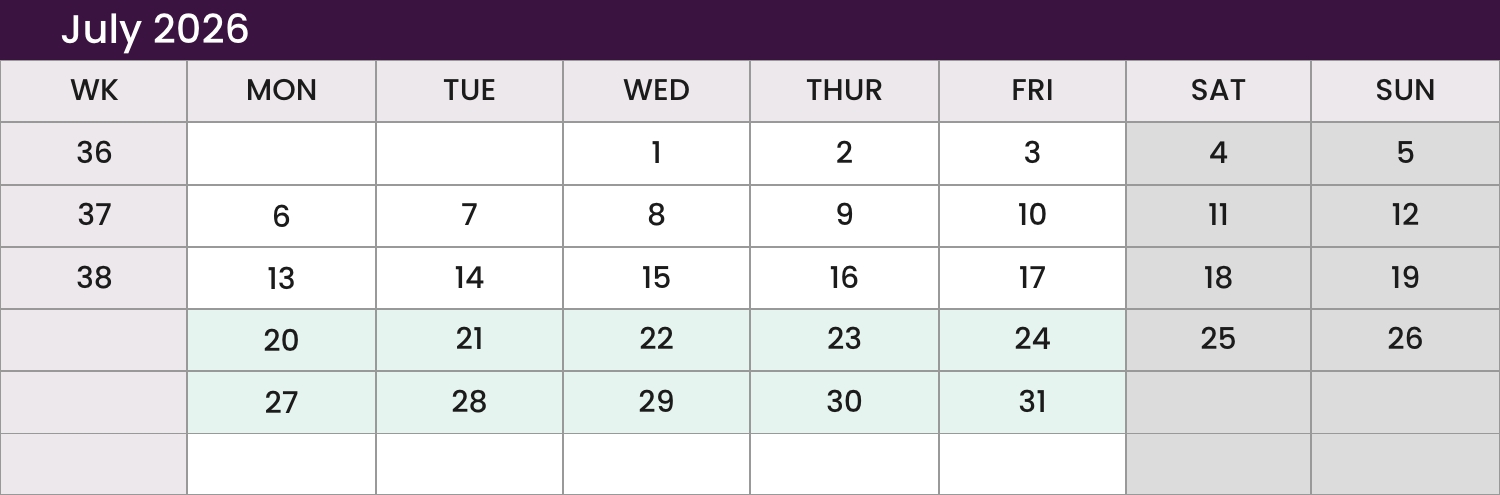Click the July 2026 title header
This screenshot has width=1500, height=495.
155,29
